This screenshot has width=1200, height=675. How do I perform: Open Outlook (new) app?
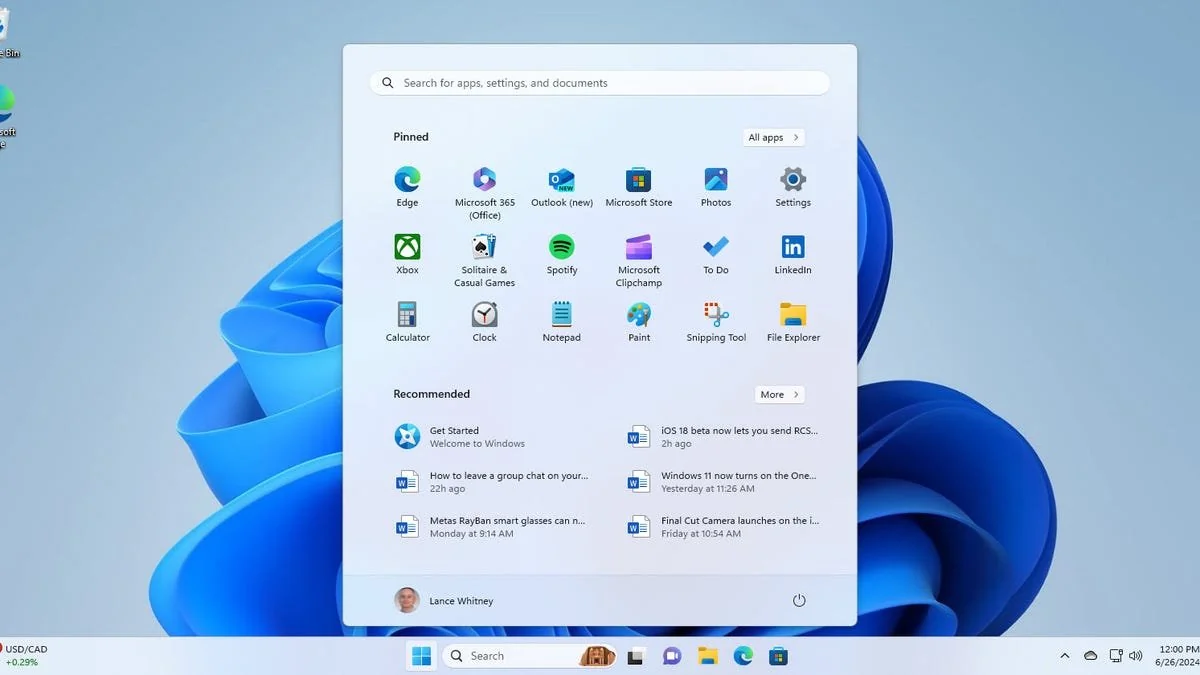[x=562, y=186]
